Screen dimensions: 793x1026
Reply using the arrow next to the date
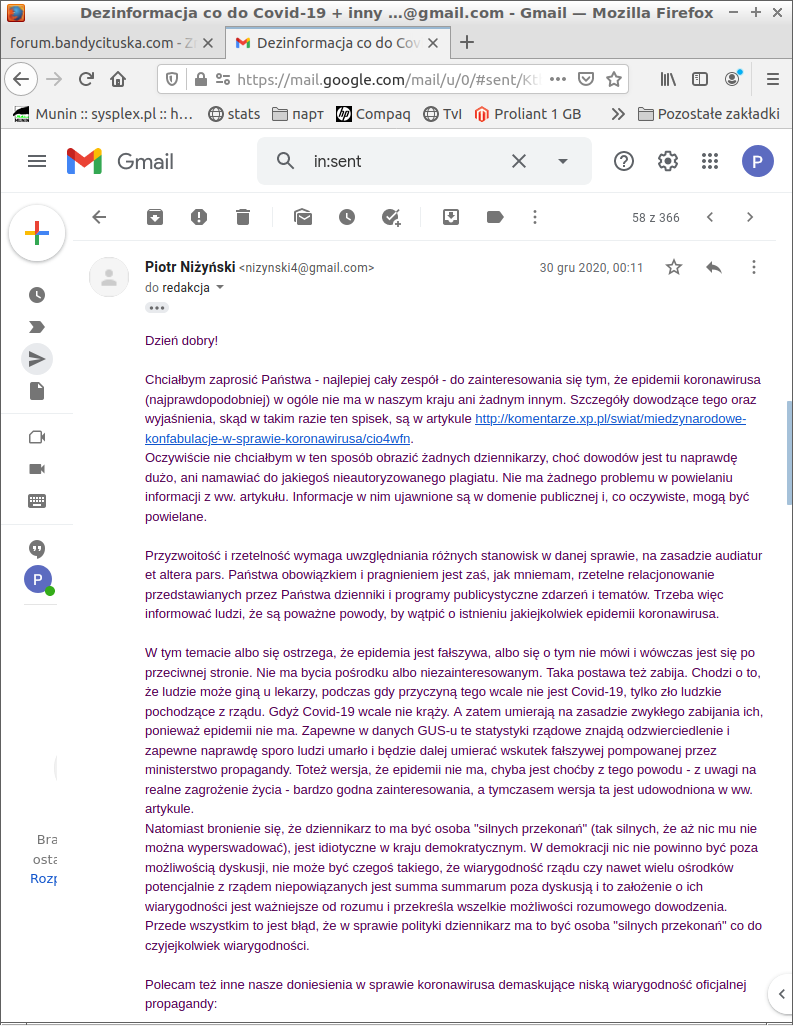(714, 267)
